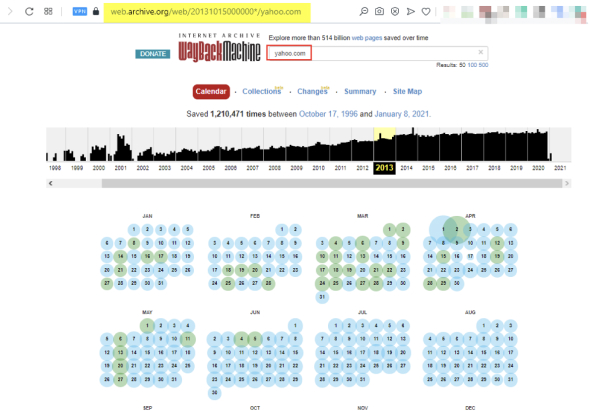Click the yahoo.com search input field
Screen dimensions: 589x411
click(377, 53)
